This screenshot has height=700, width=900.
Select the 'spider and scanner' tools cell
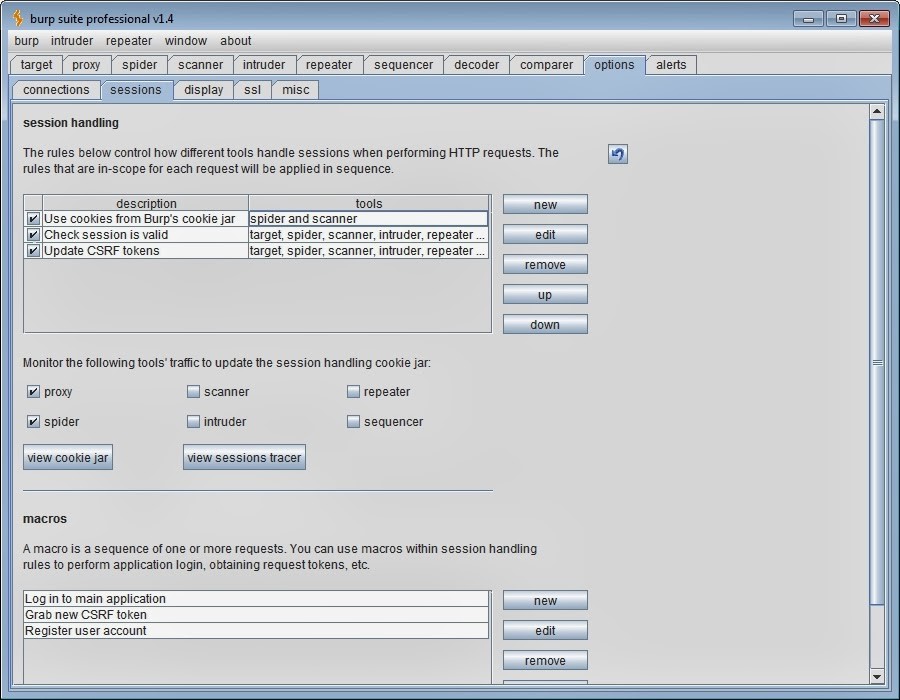[x=368, y=219]
